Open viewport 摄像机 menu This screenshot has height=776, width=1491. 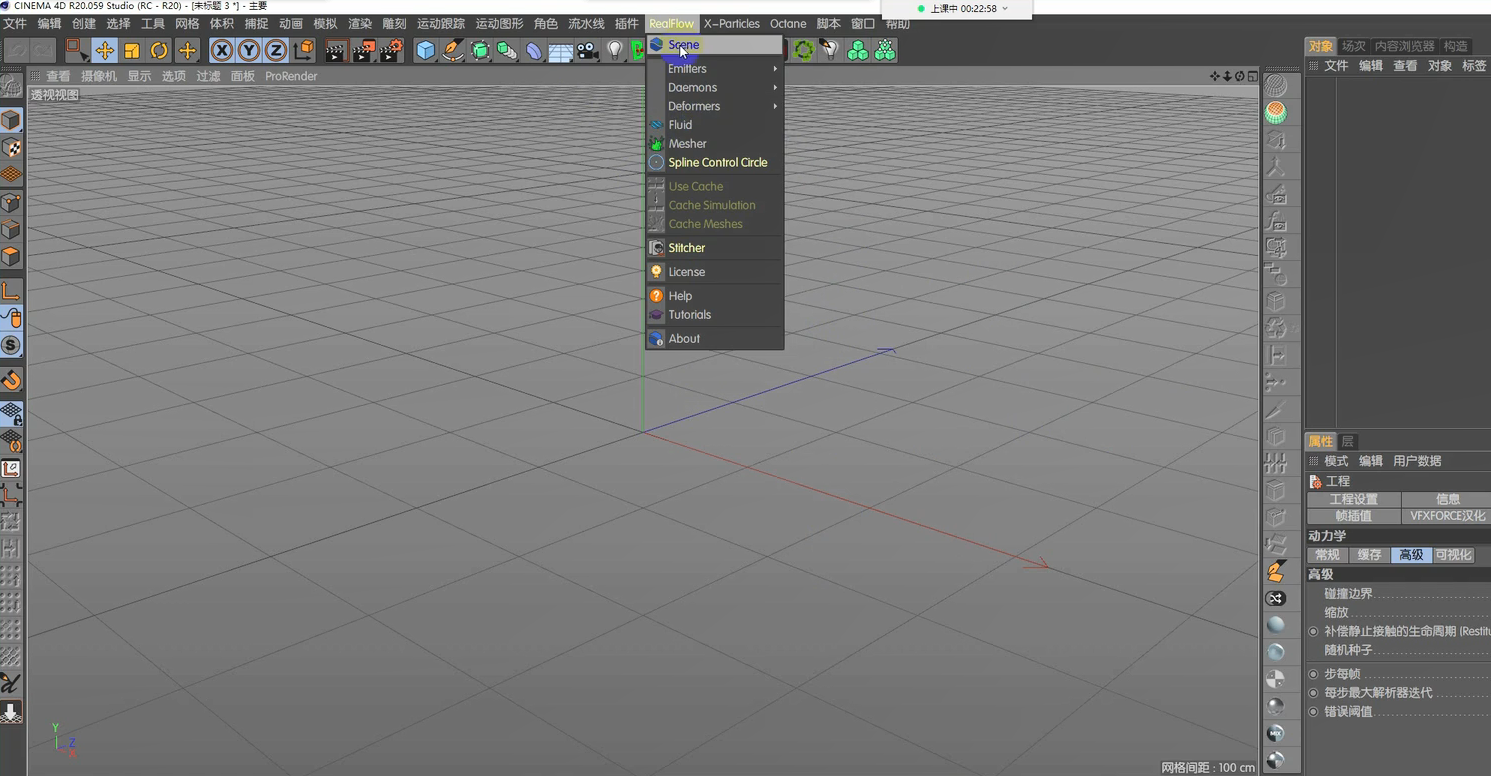[98, 76]
